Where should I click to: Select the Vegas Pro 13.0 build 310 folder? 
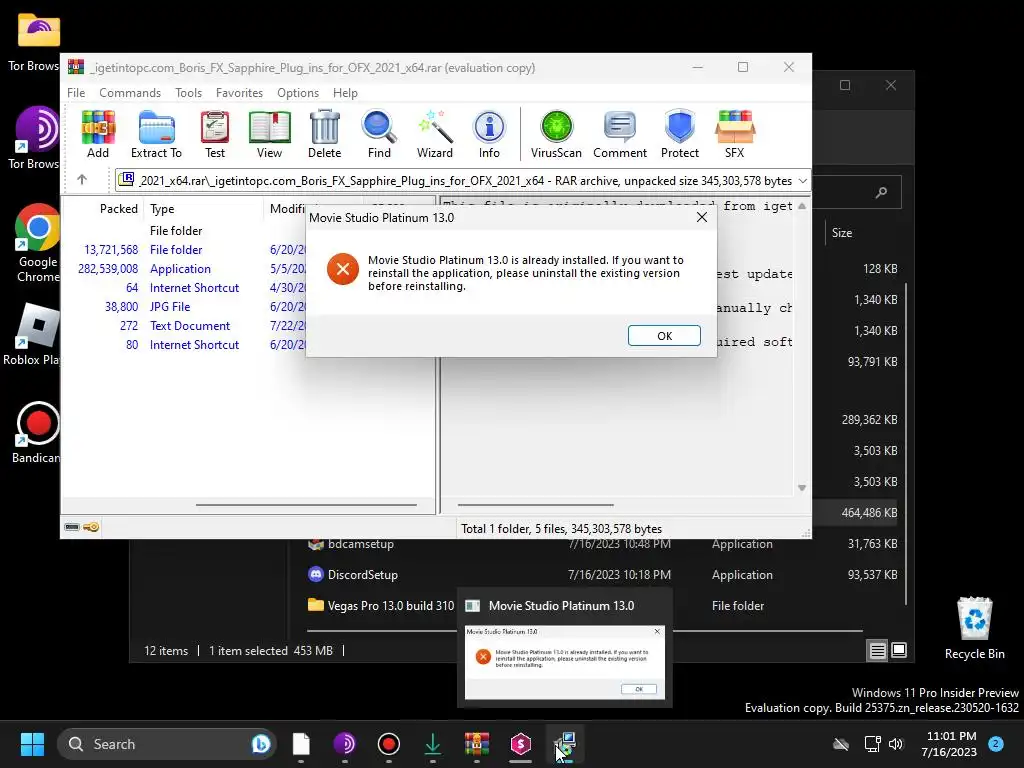coord(381,605)
